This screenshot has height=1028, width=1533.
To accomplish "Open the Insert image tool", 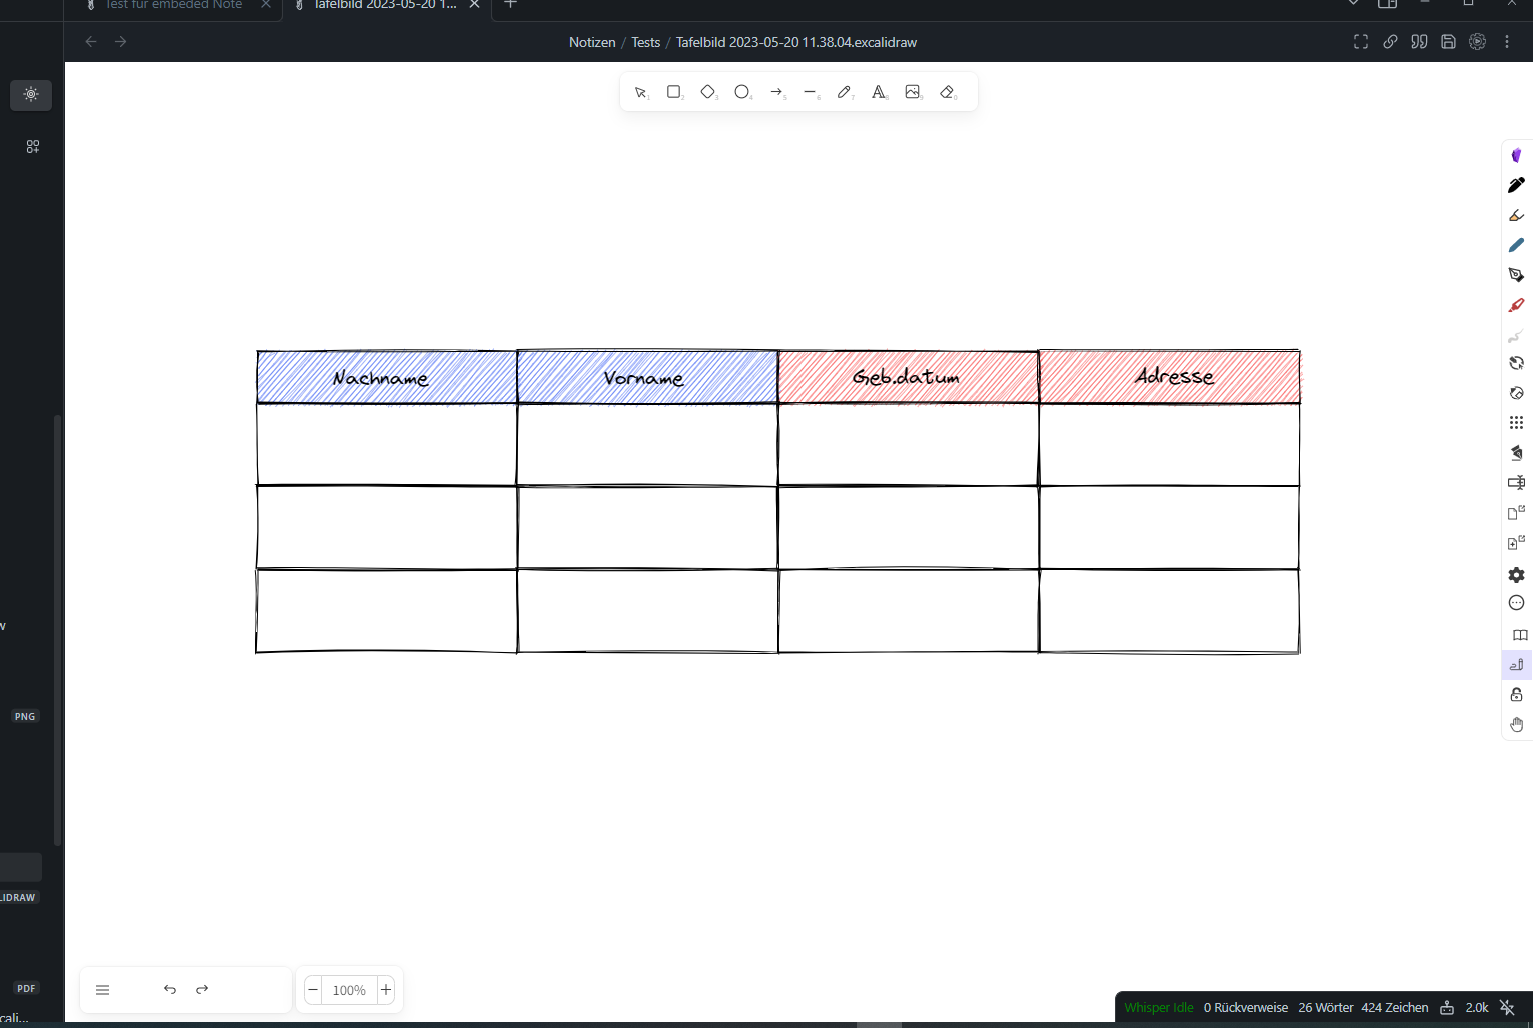I will 913,92.
